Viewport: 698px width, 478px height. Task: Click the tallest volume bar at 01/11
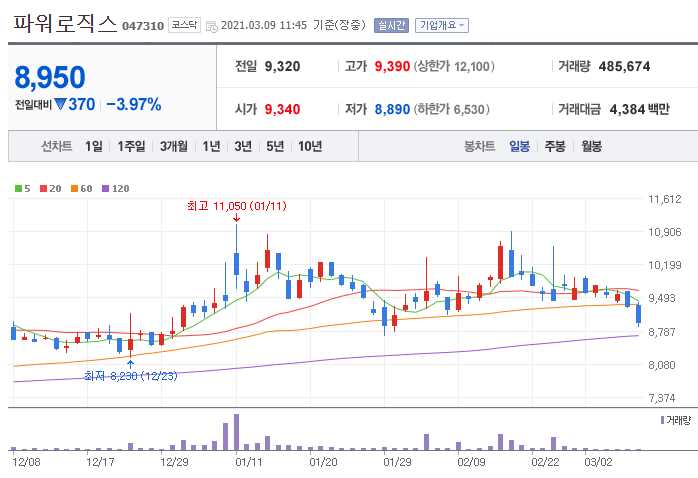click(236, 432)
